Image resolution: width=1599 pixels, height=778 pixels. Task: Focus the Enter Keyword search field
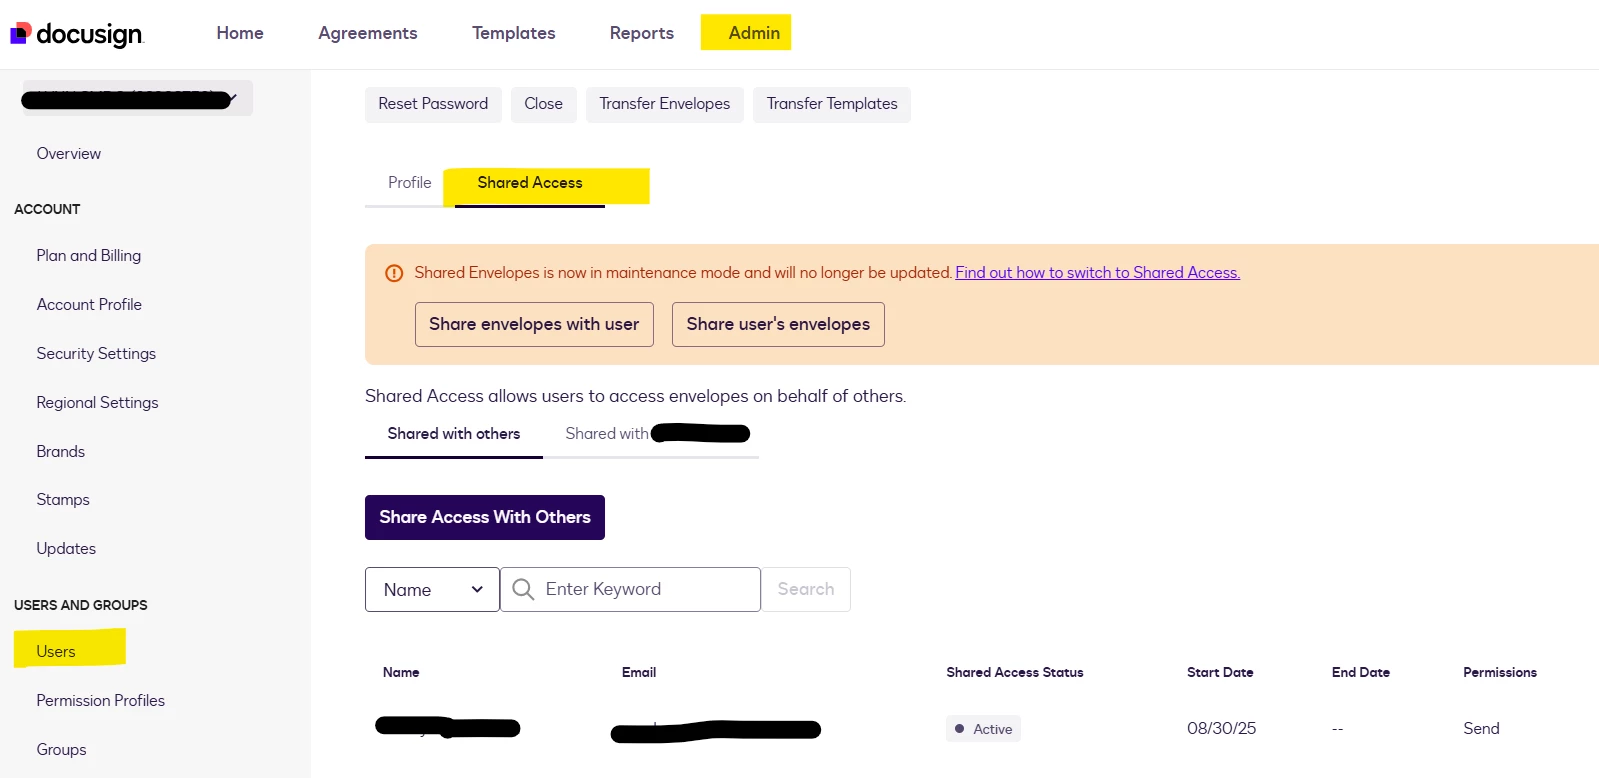(x=631, y=590)
